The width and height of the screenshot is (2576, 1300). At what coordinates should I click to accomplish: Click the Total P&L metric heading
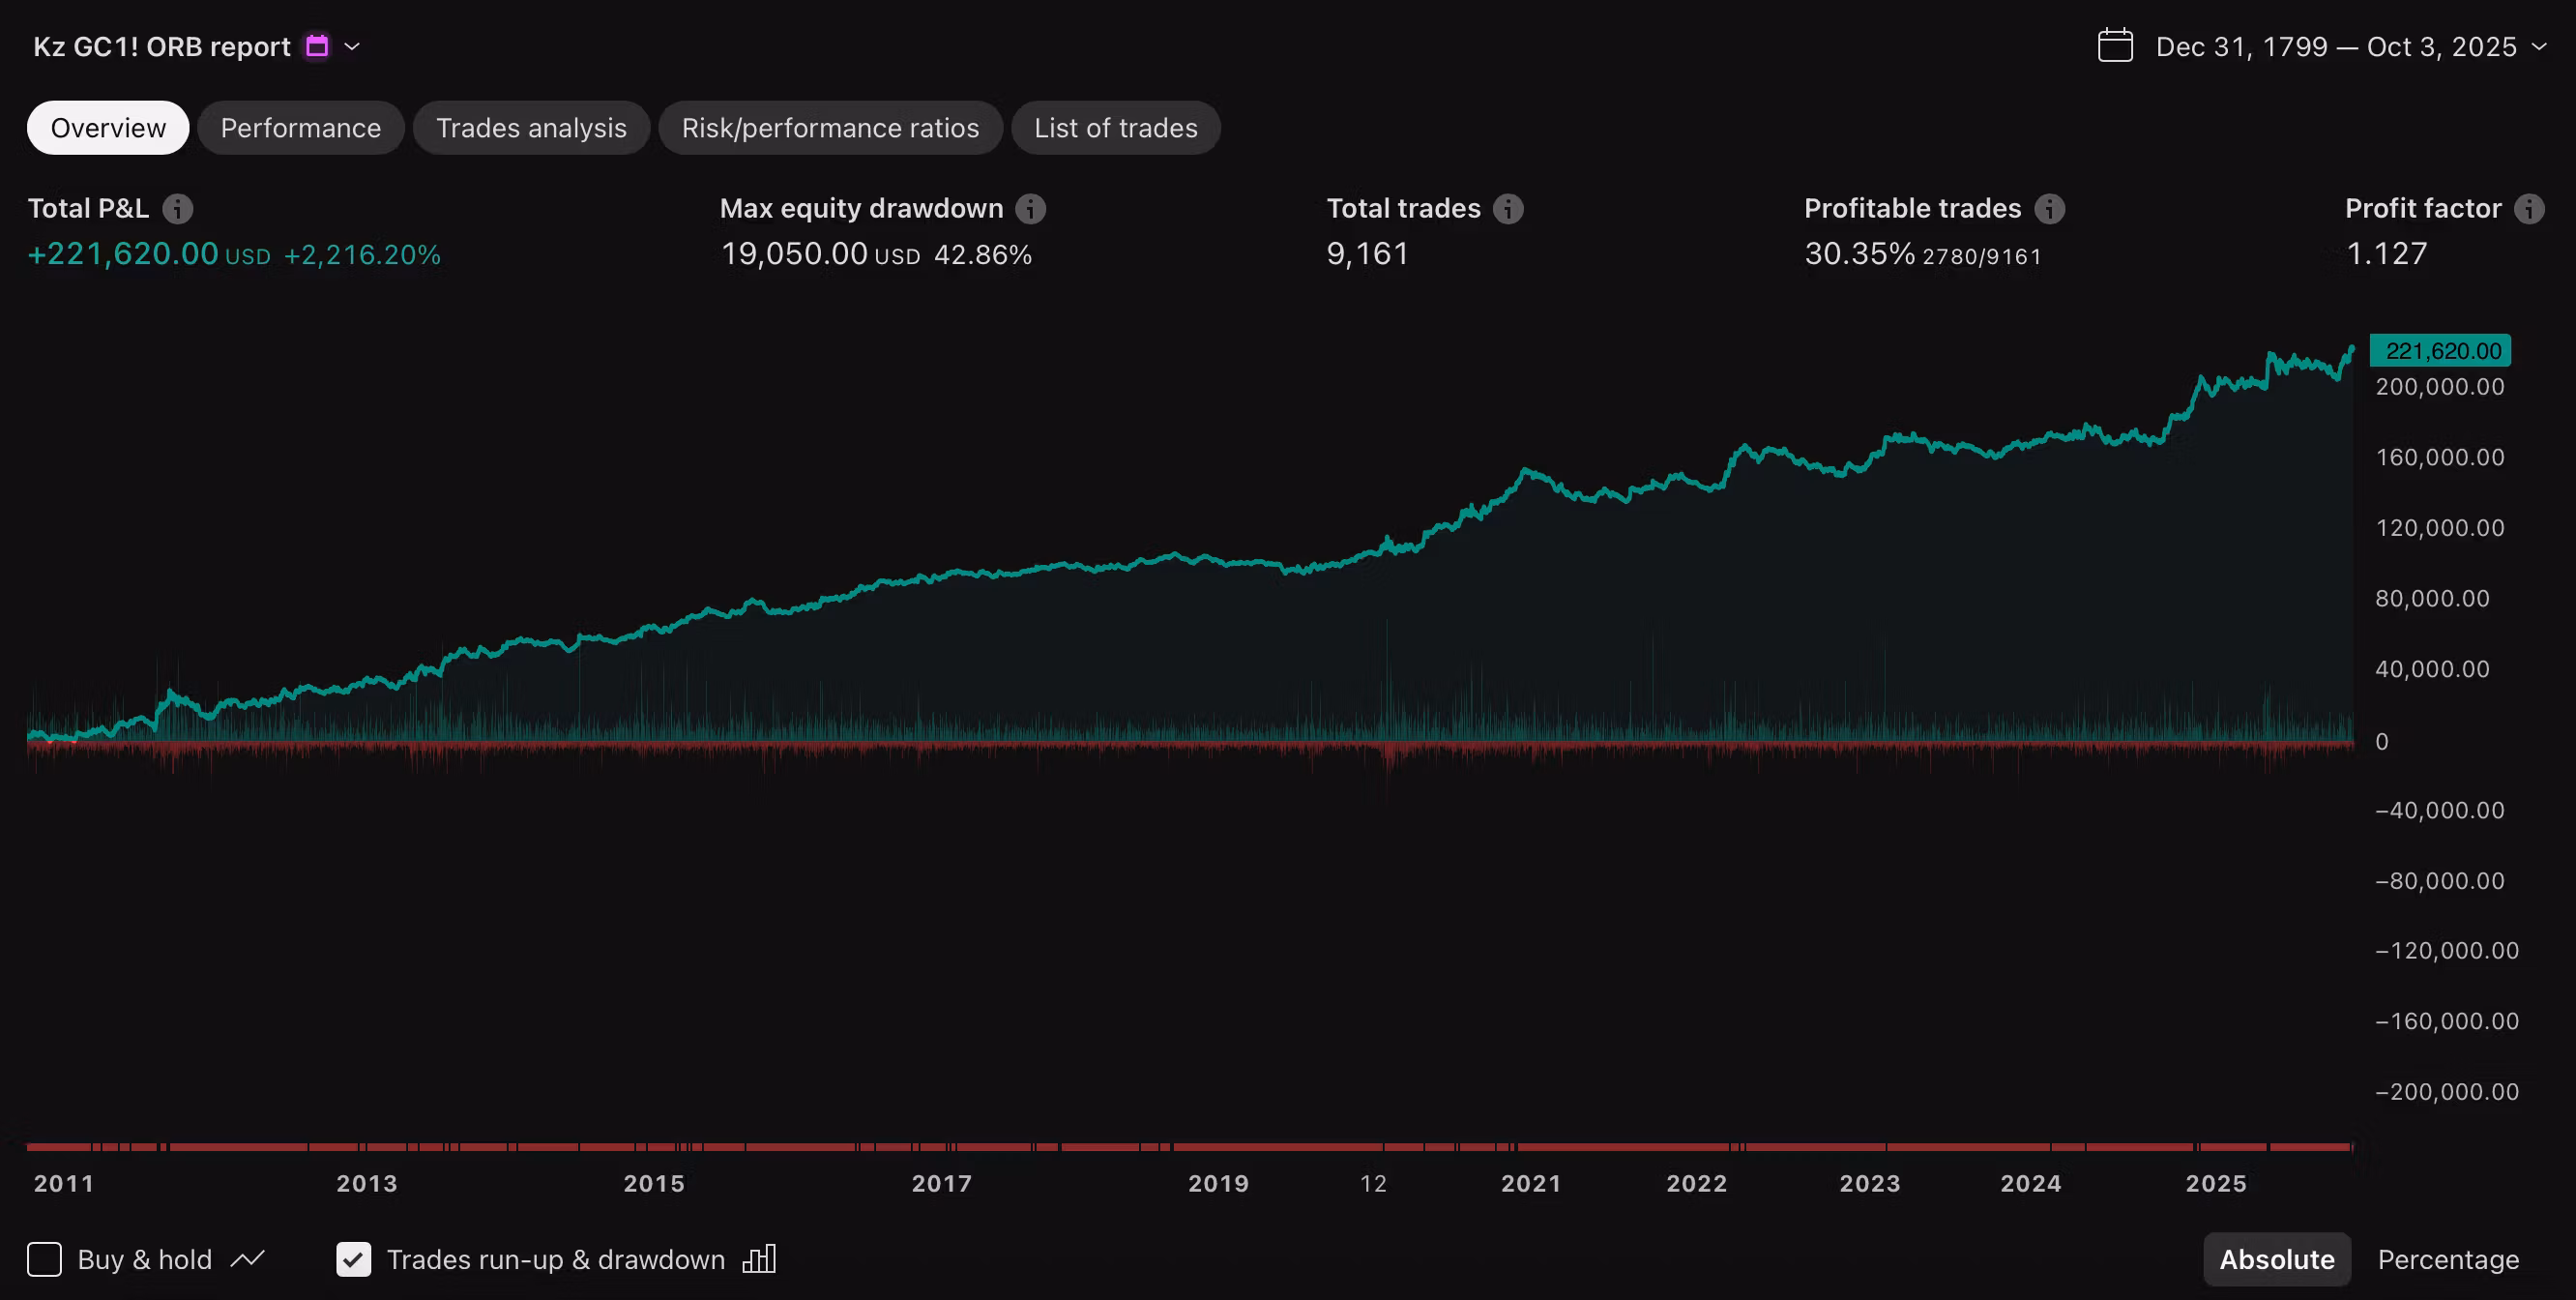(88, 209)
